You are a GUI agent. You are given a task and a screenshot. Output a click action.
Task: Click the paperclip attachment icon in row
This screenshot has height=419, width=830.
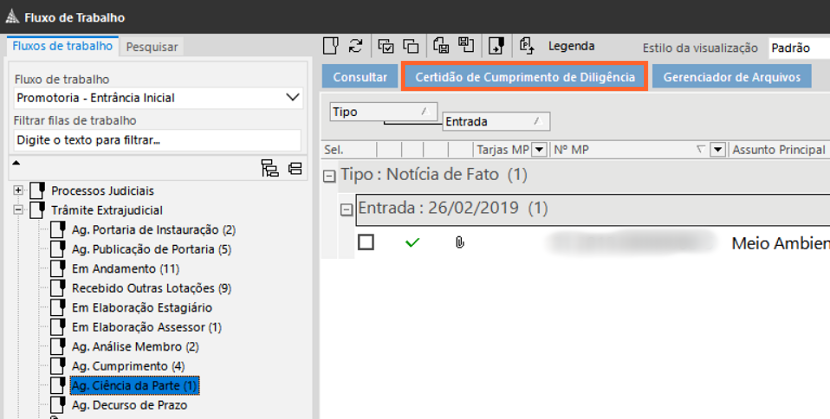coord(460,242)
